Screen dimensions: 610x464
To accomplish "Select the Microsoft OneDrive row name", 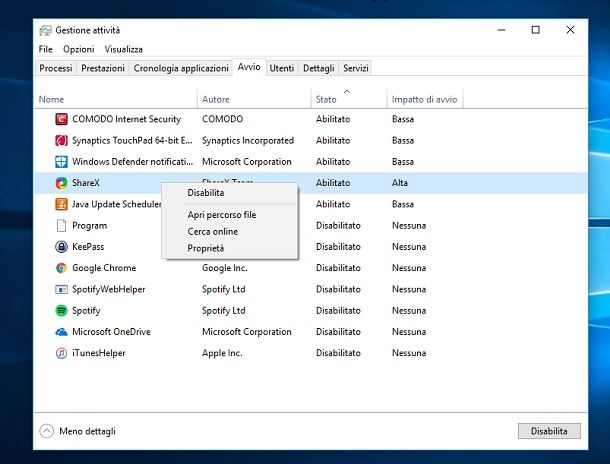I will [x=111, y=332].
